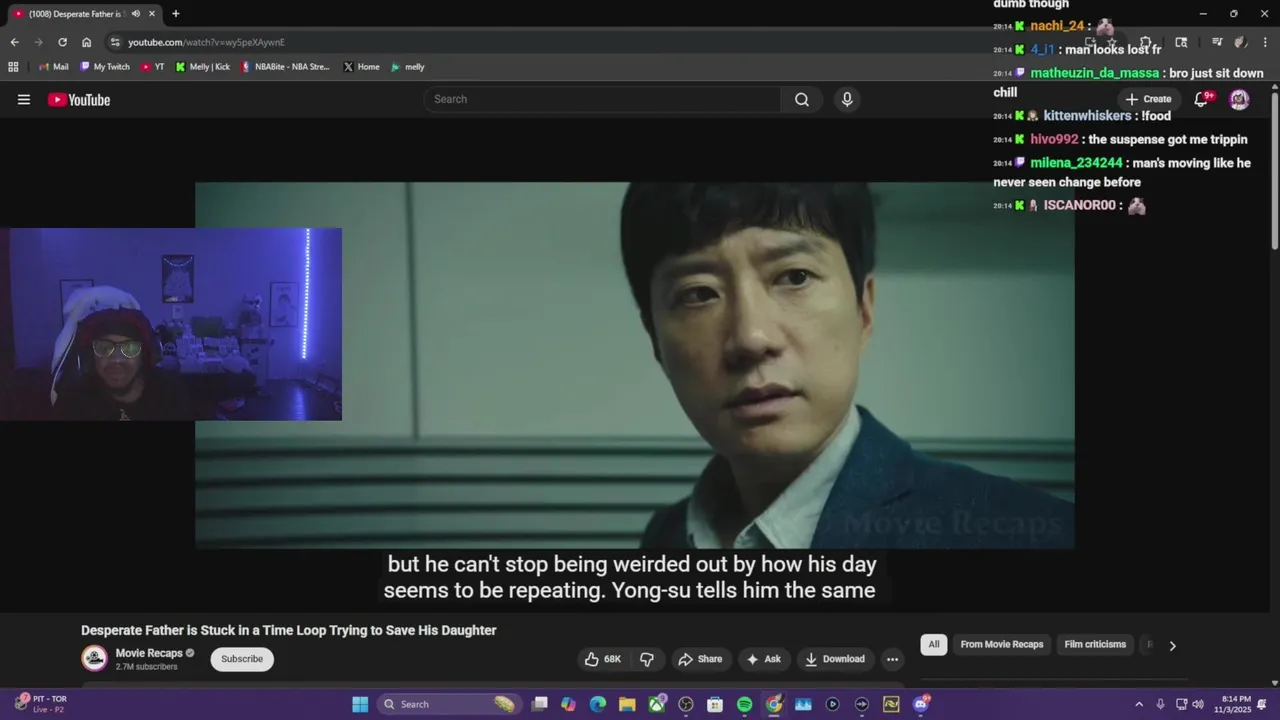Click the movie video player frame
Screen dimensions: 1280x720
coord(635,365)
